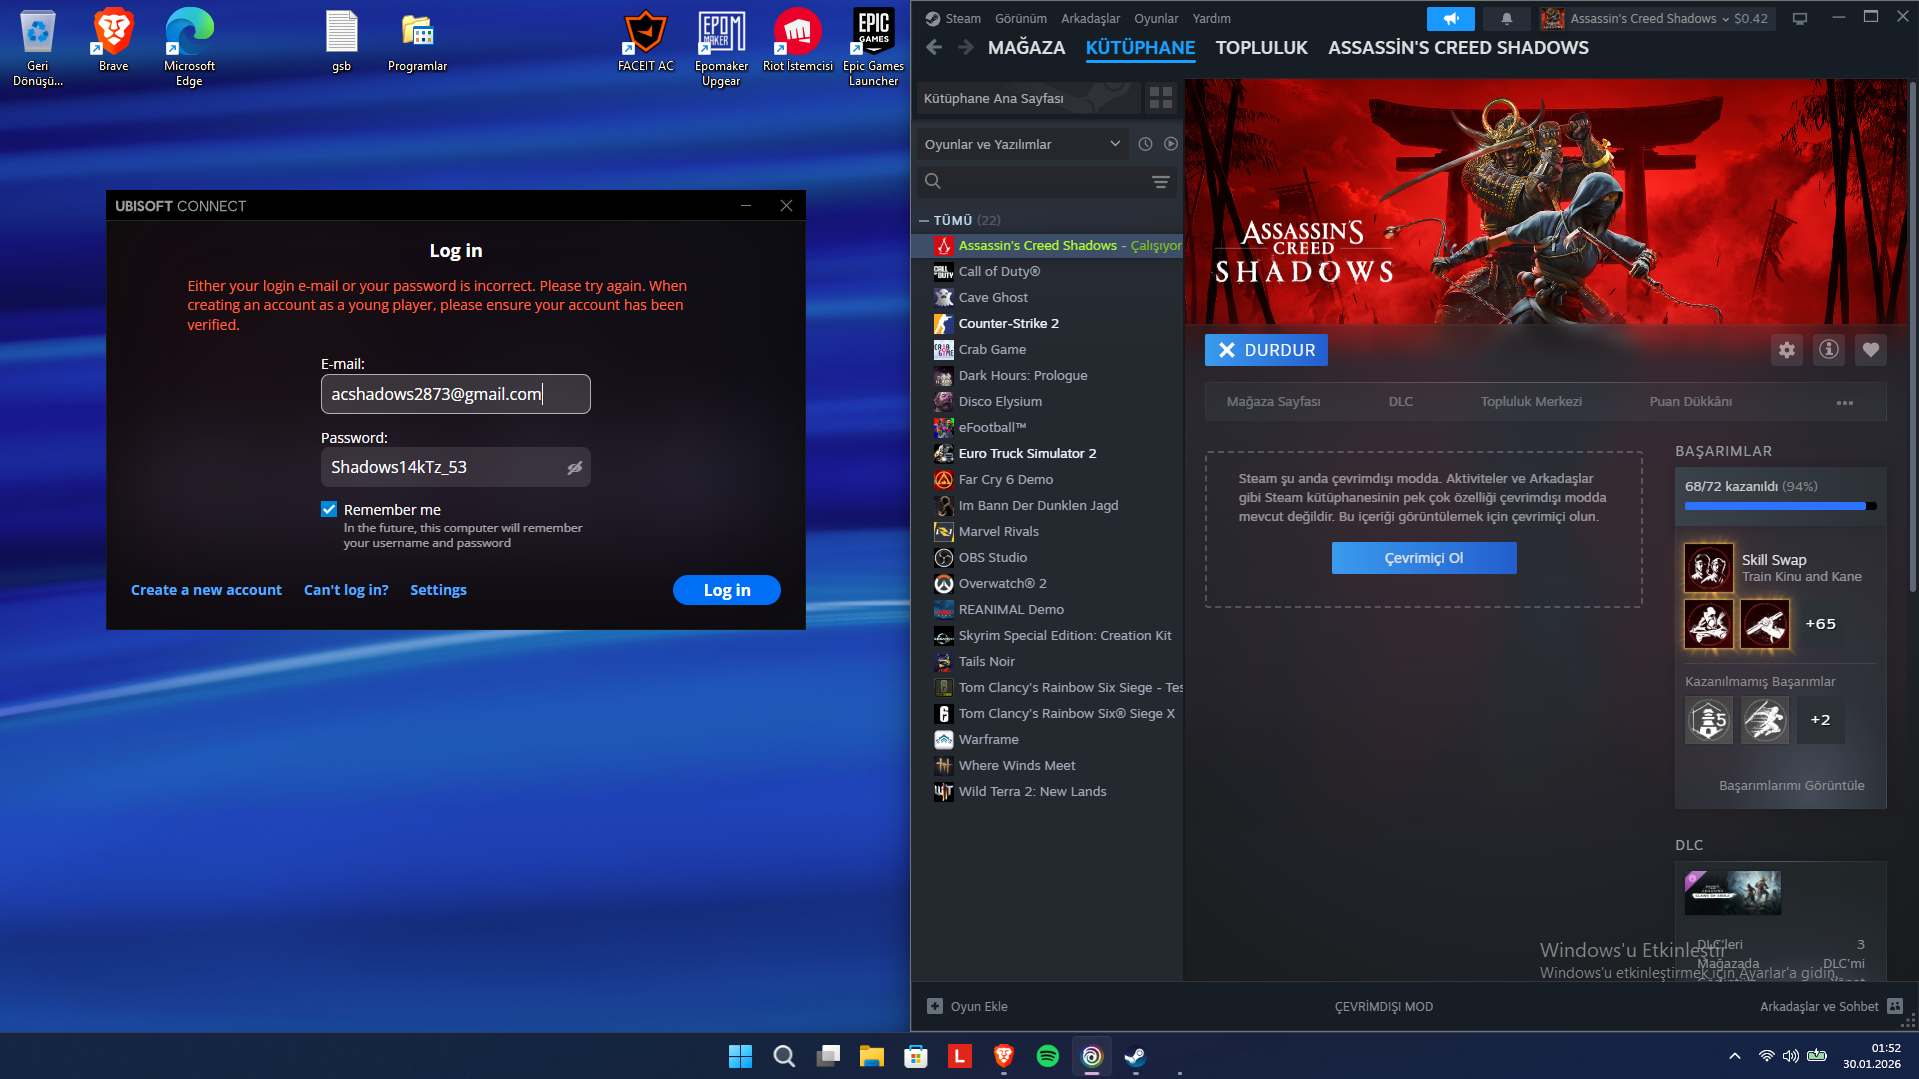Image resolution: width=1919 pixels, height=1079 pixels.
Task: Open game settings gear for Assassin's Creed Shadows
Action: (1786, 350)
